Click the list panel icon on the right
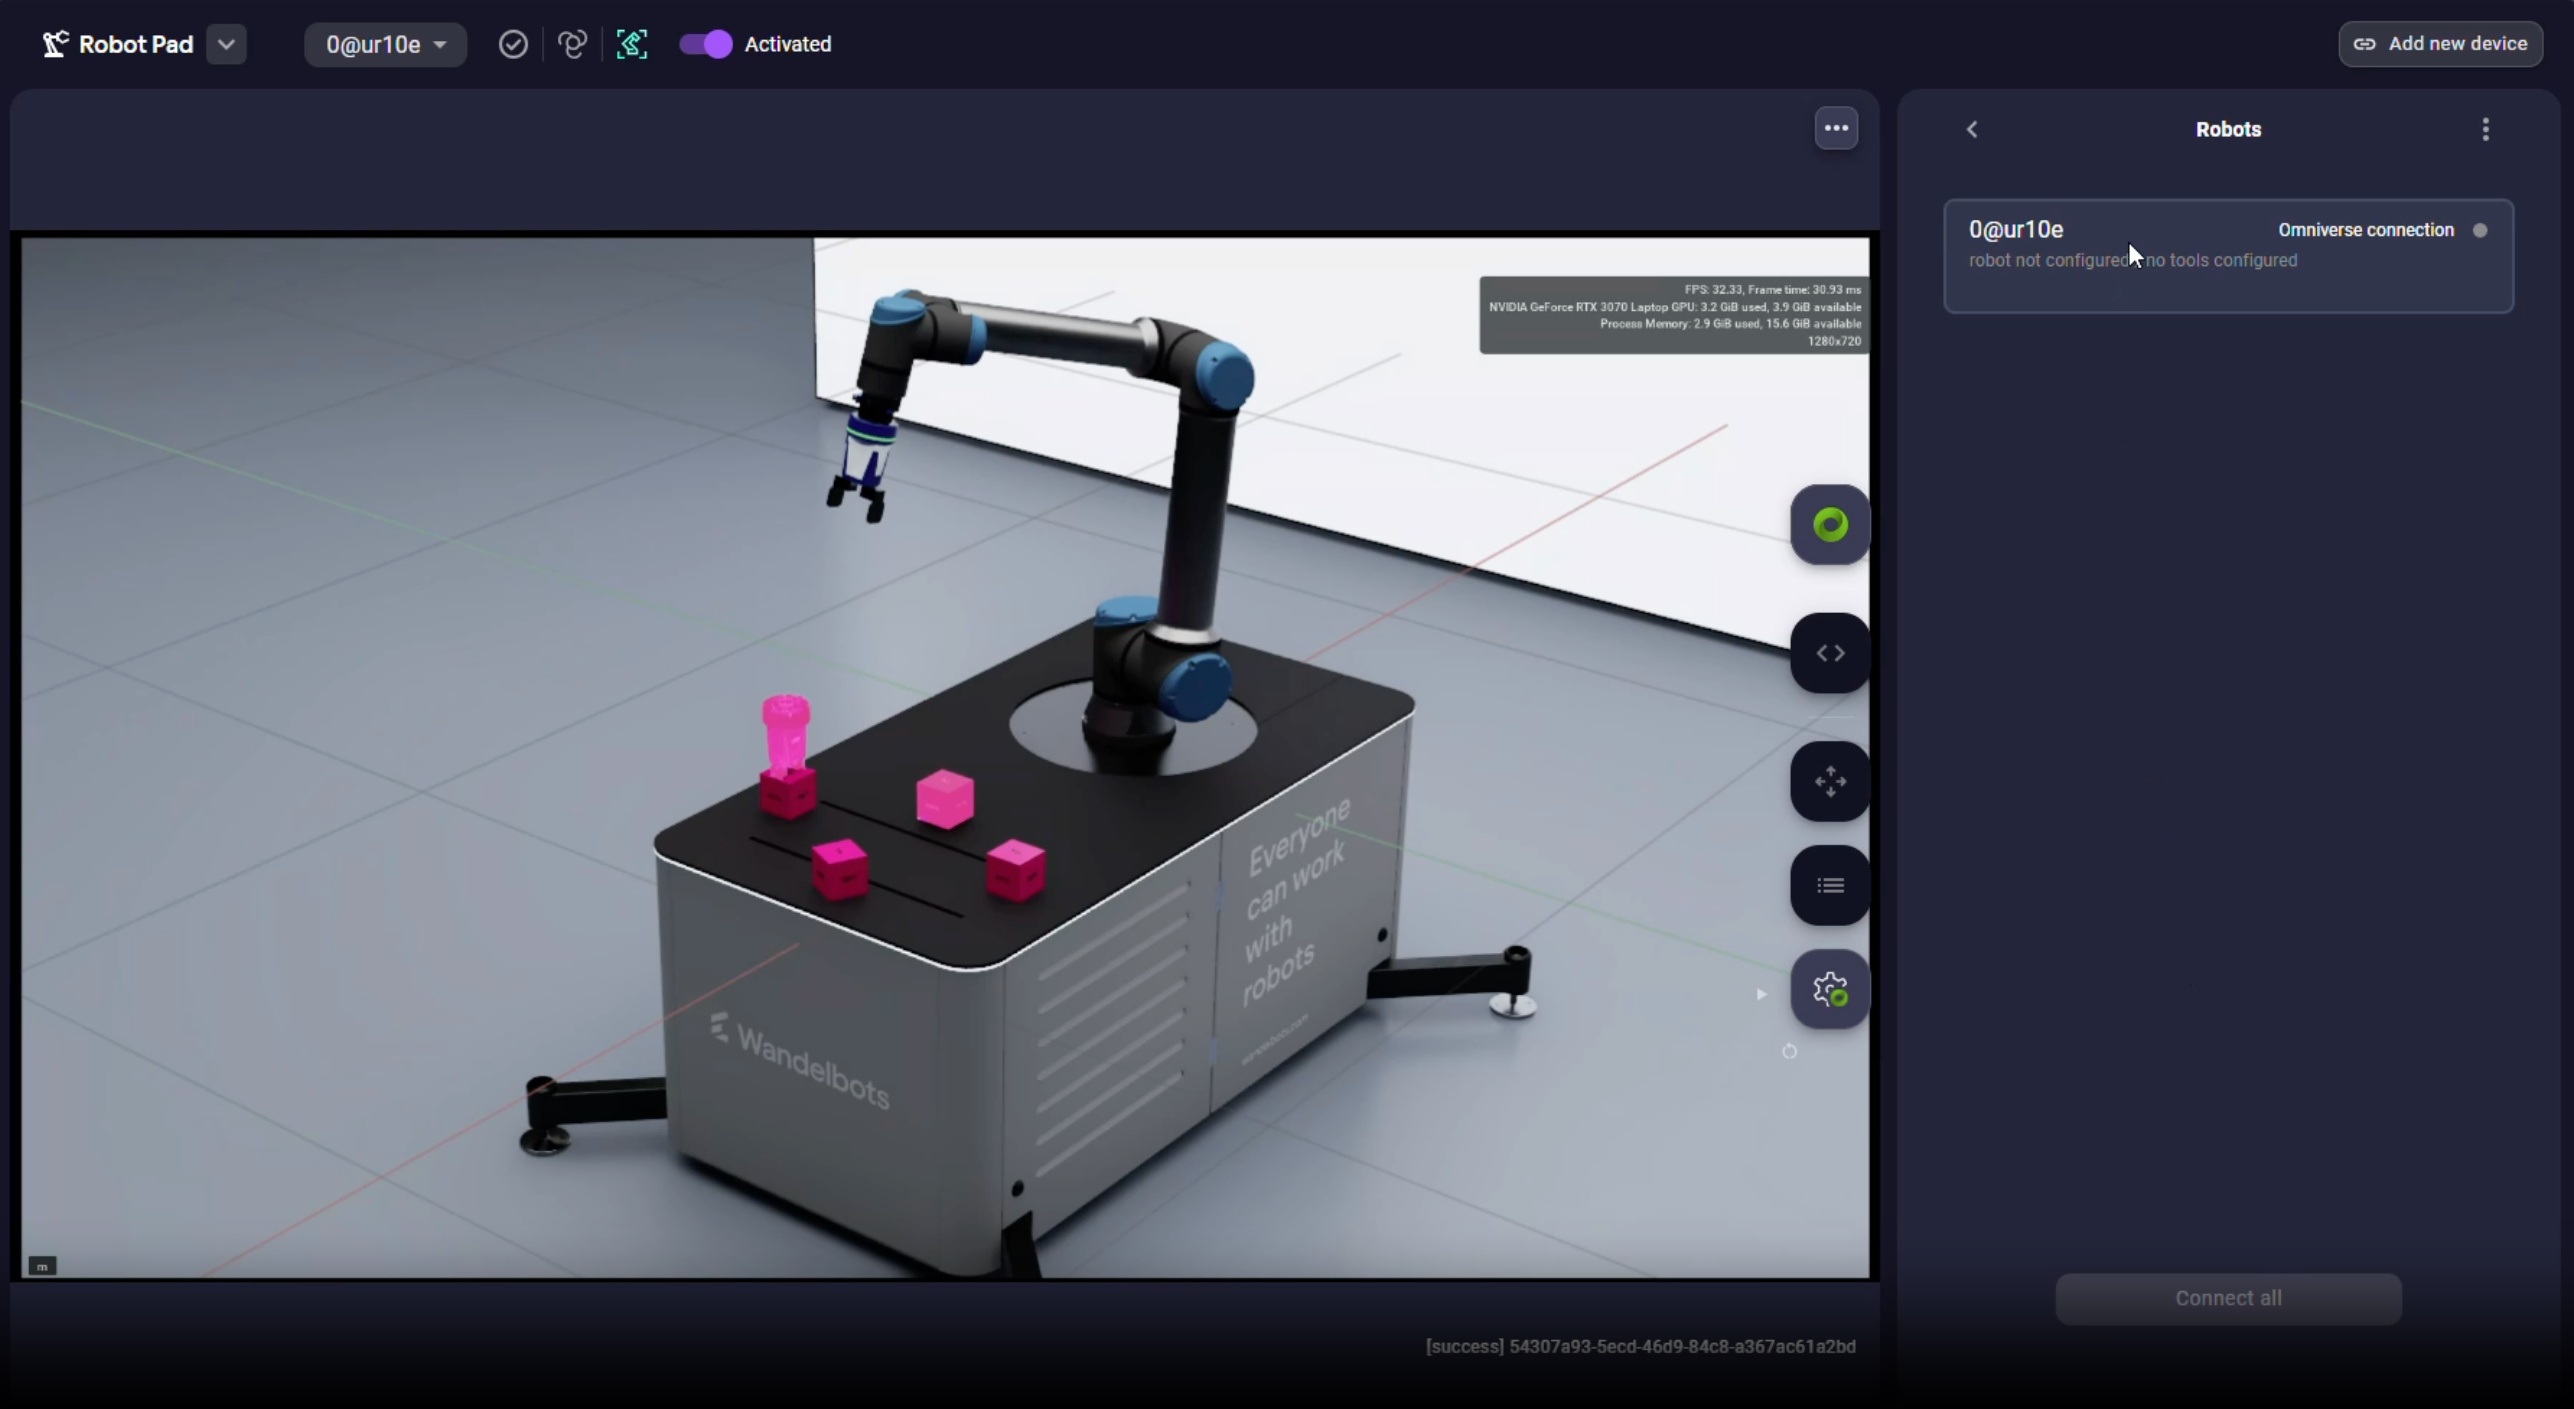Viewport: 2574px width, 1409px height. click(x=1829, y=886)
